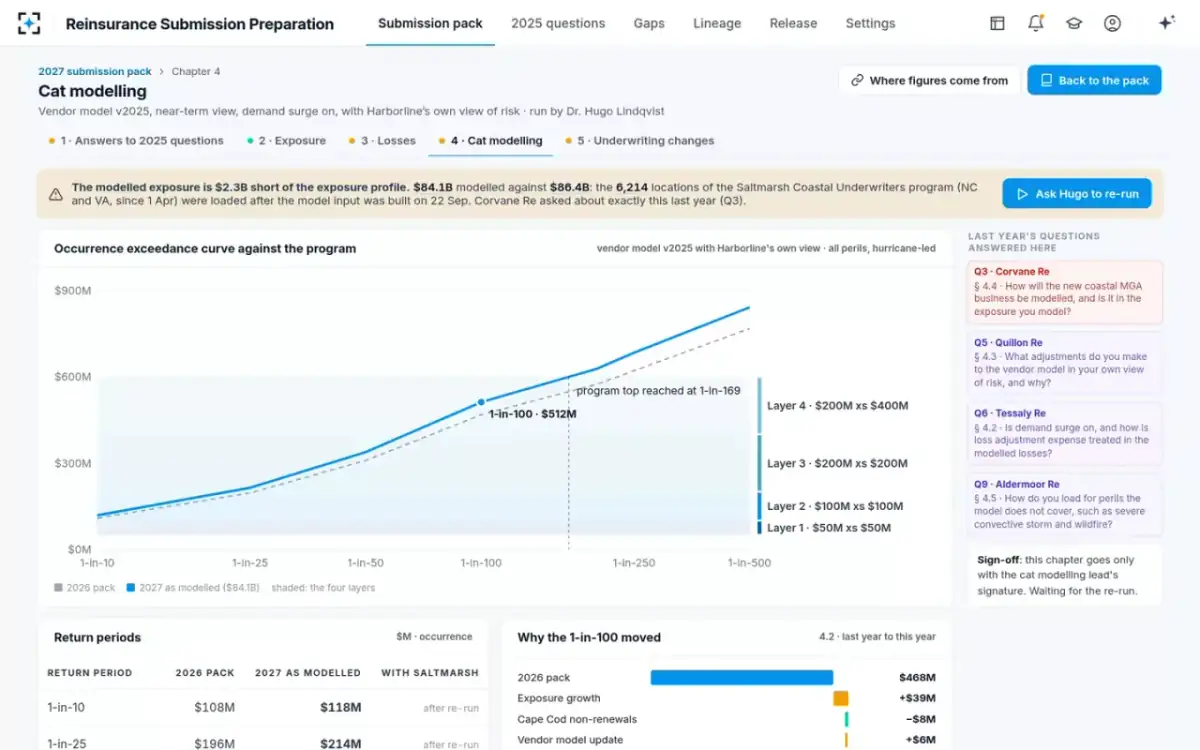Click the Vendor model update row label
This screenshot has width=1200, height=750.
pyautogui.click(x=570, y=740)
